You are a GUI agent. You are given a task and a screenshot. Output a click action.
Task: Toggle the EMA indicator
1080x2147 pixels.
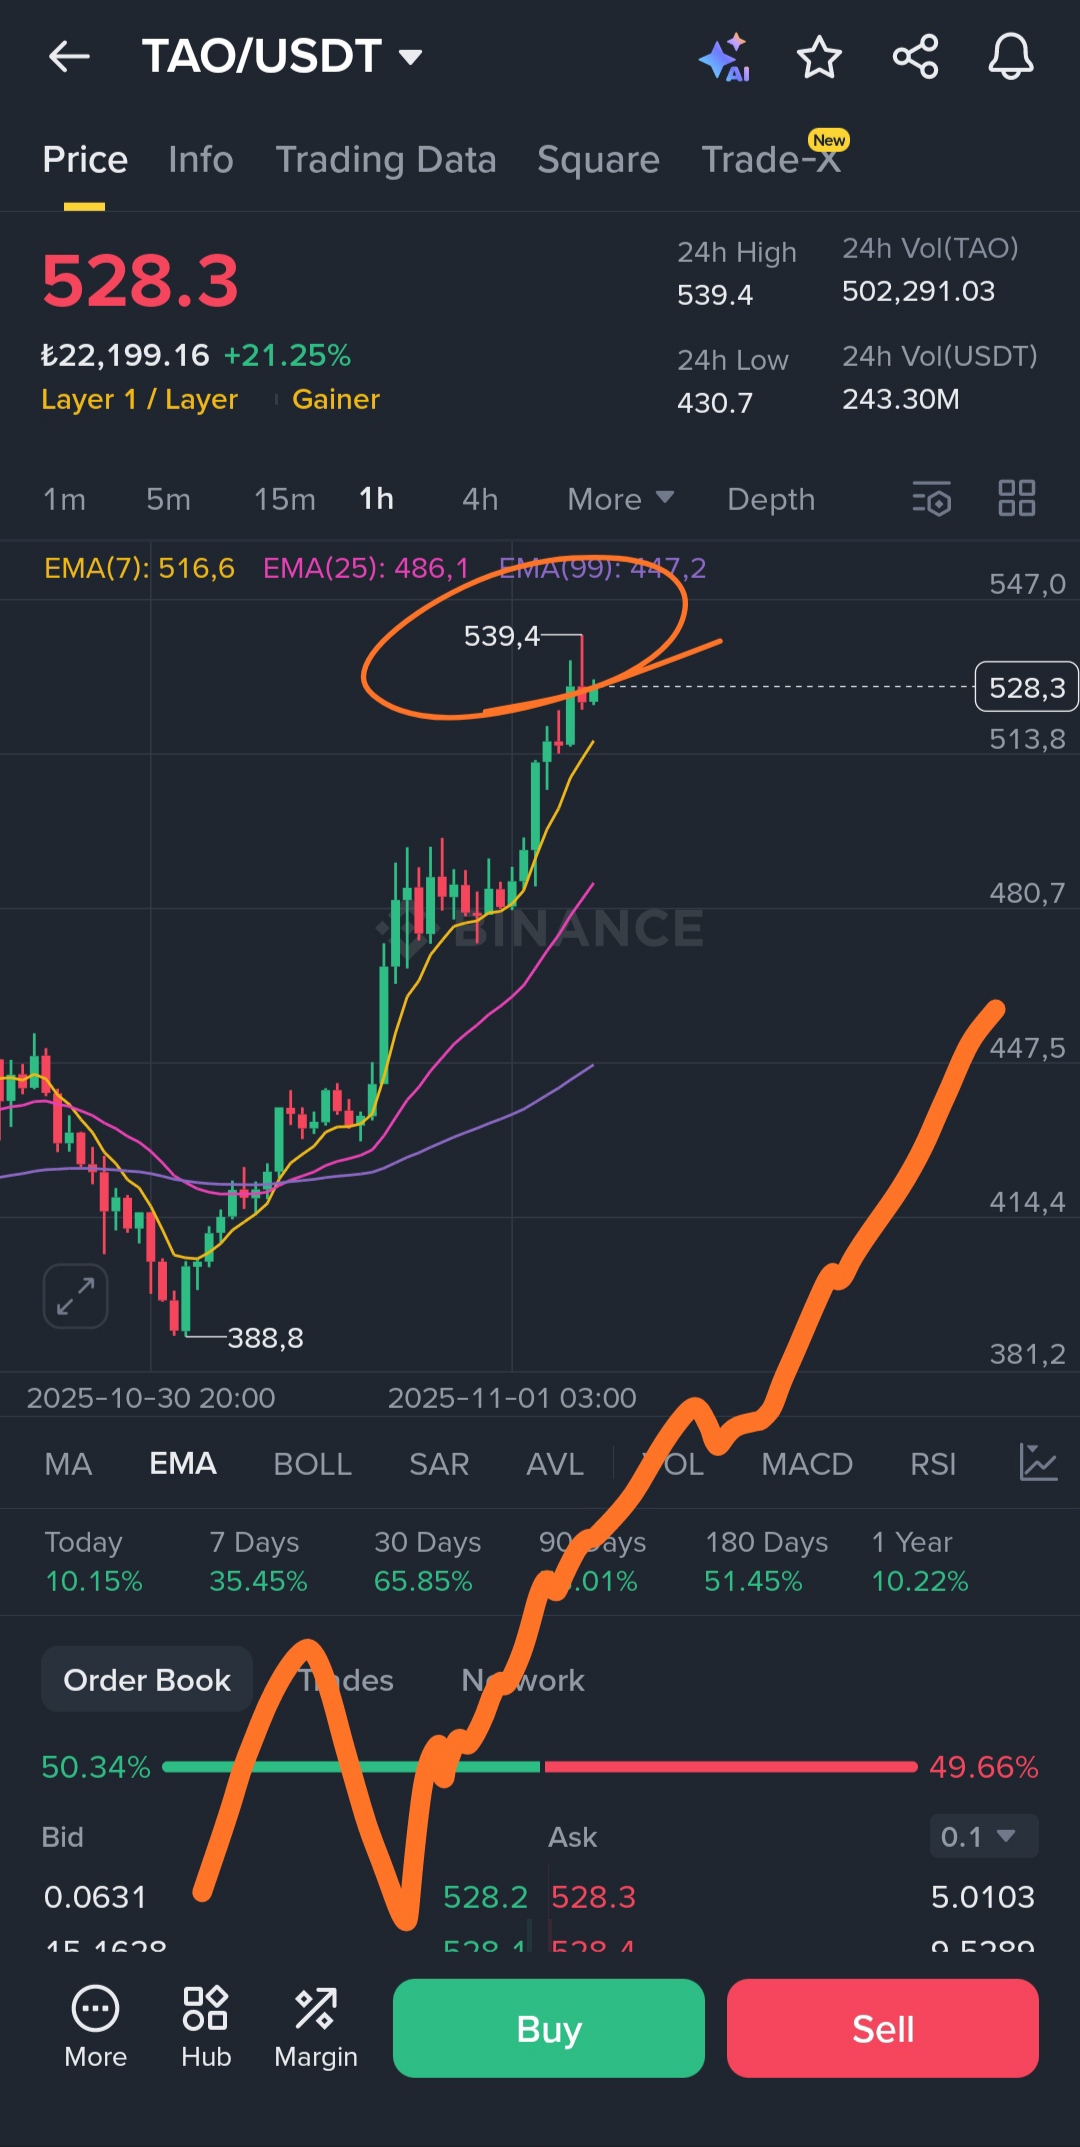[182, 1464]
